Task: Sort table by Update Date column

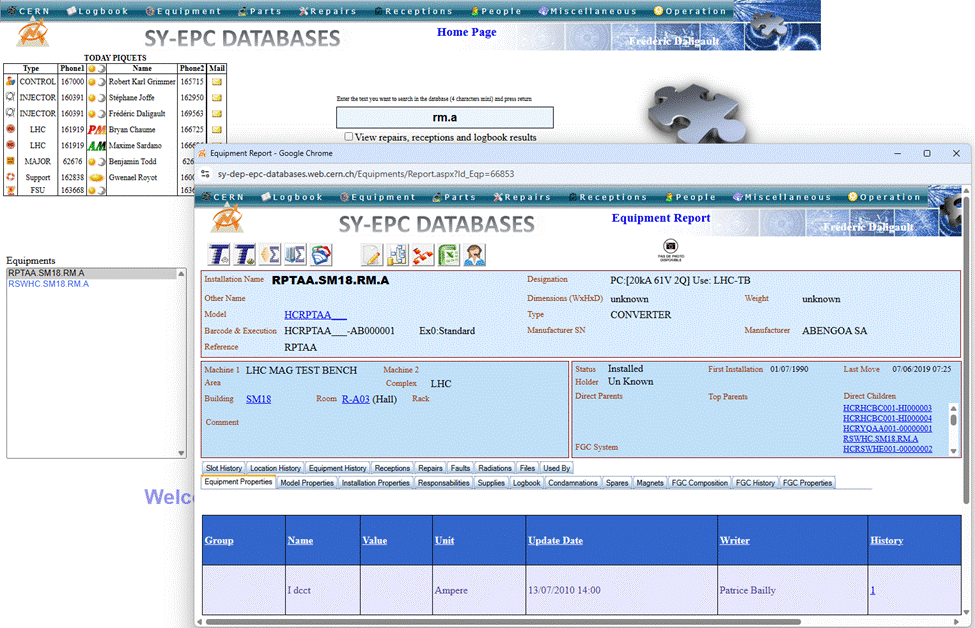Action: click(555, 541)
